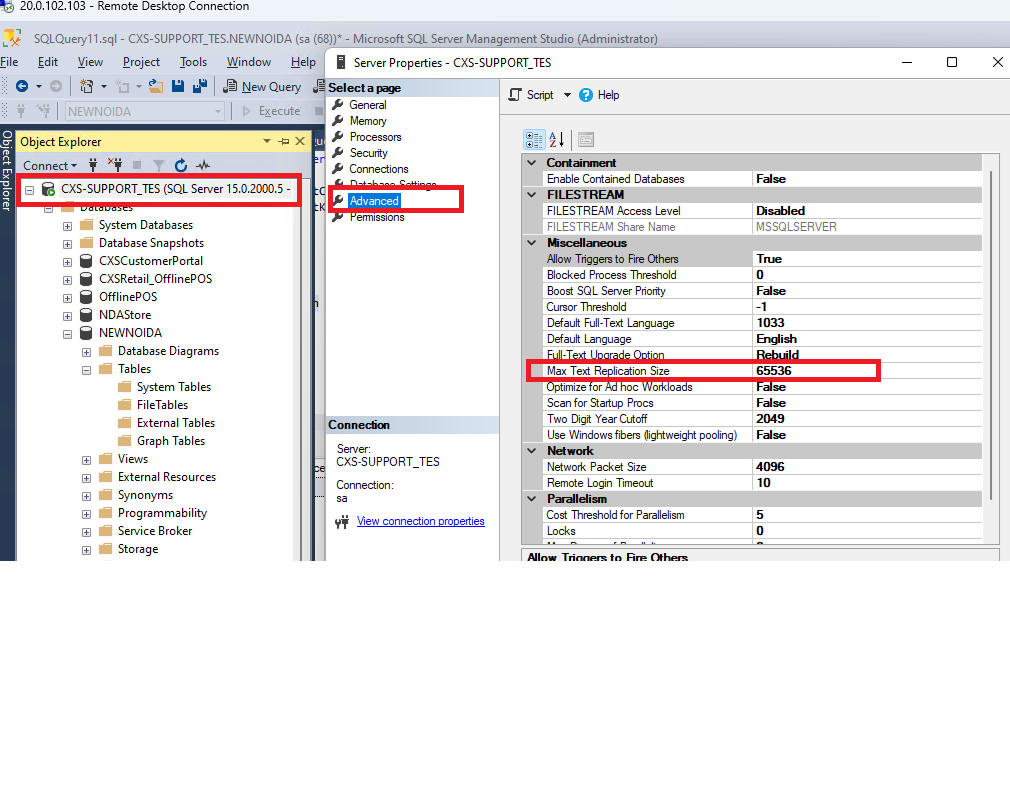This screenshot has width=1010, height=800.
Task: Click the Property Pages icon in the grid toolbar
Action: tap(586, 139)
